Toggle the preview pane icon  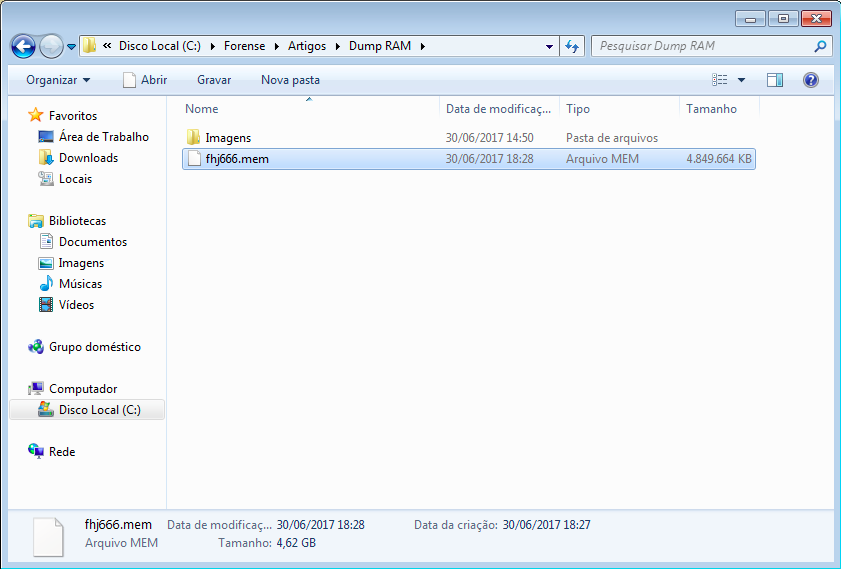(x=775, y=80)
